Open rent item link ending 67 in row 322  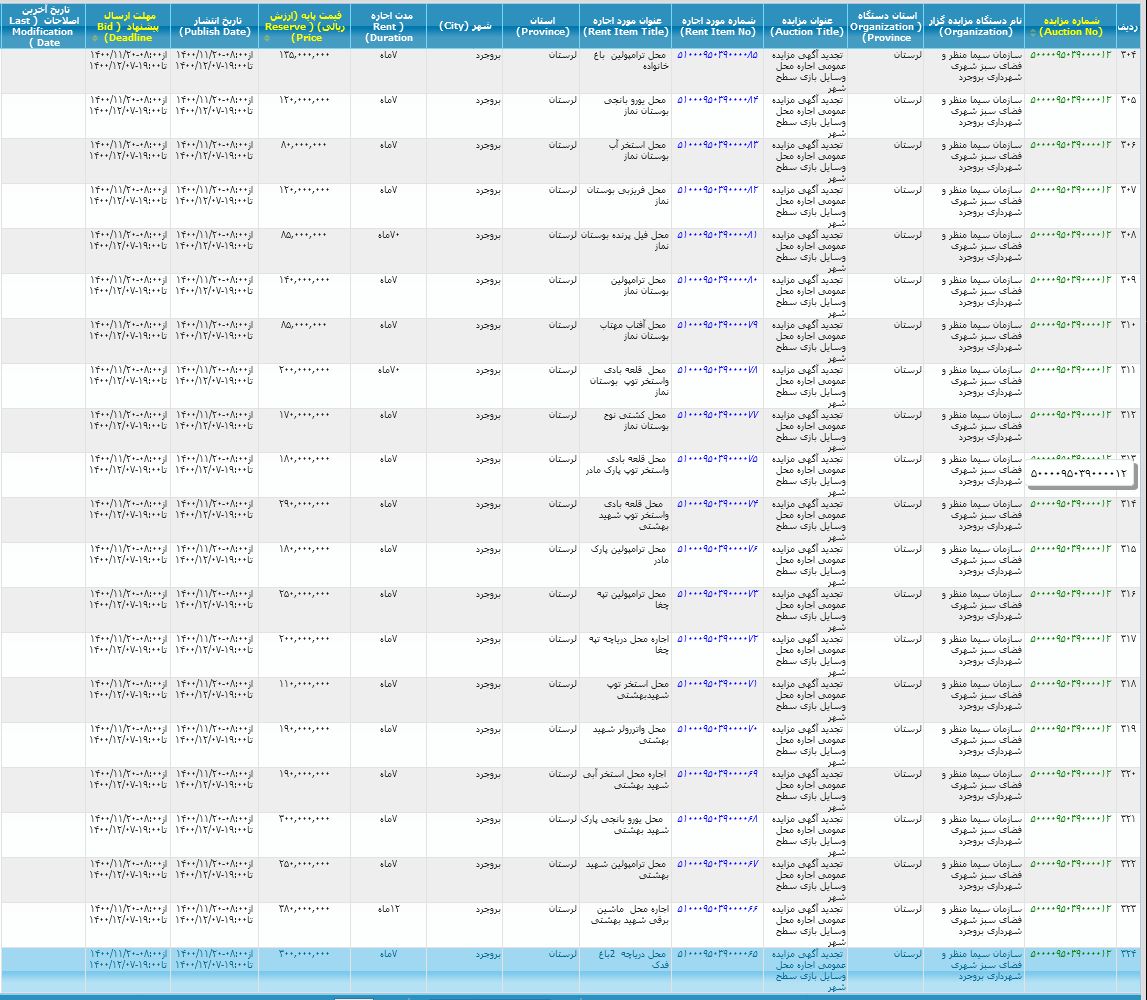click(718, 864)
